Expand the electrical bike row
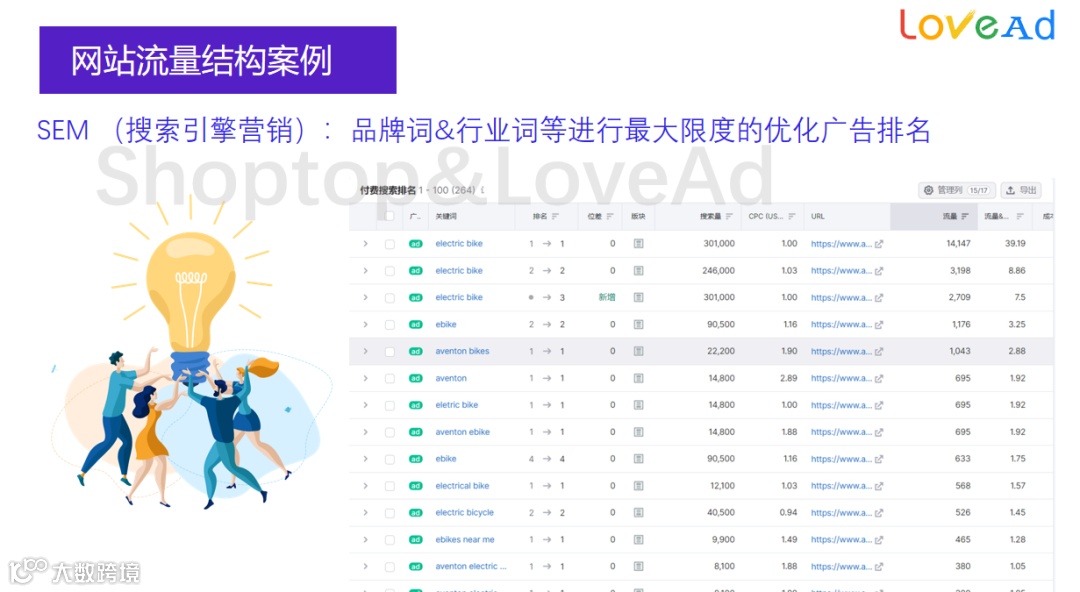This screenshot has width=1080, height=592. [366, 486]
